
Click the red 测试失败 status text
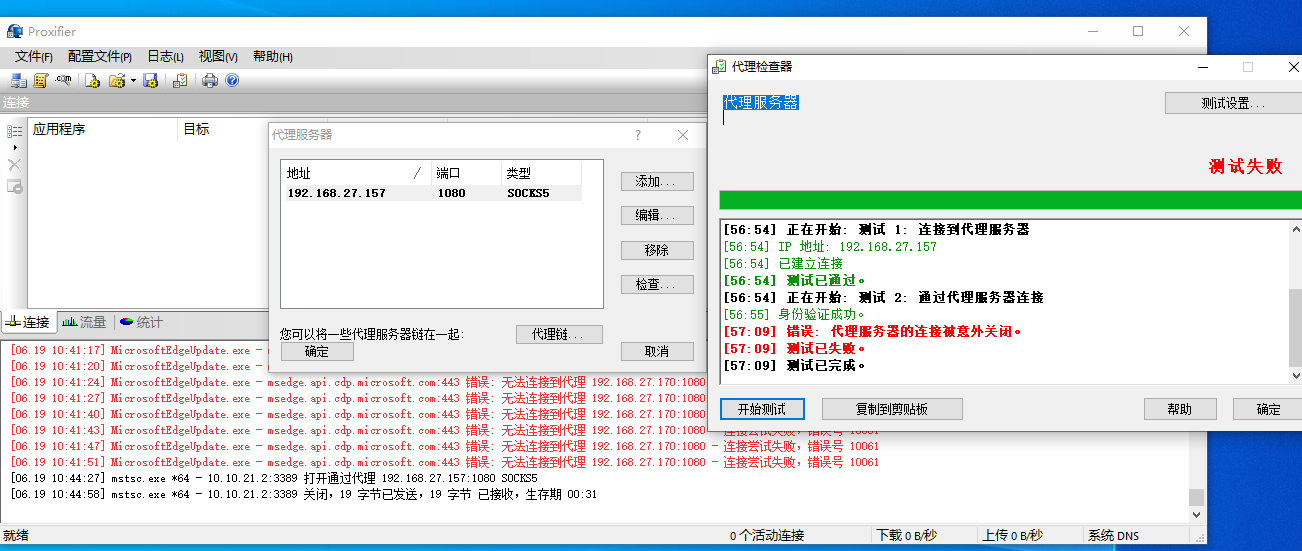pyautogui.click(x=1246, y=166)
